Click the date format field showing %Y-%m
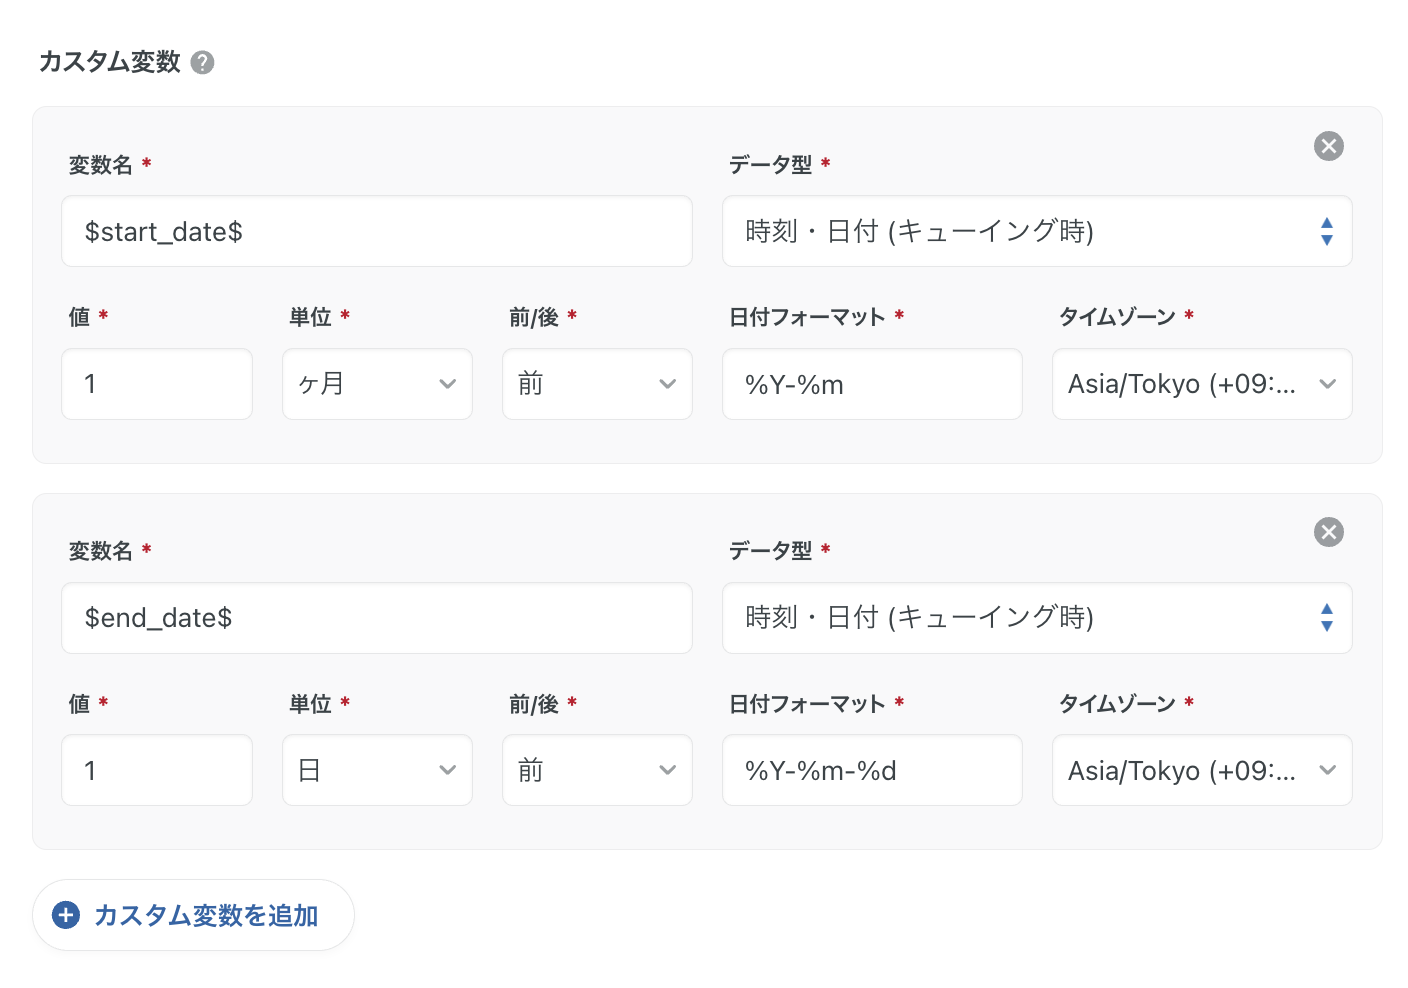The height and width of the screenshot is (988, 1408). pyautogui.click(x=872, y=384)
